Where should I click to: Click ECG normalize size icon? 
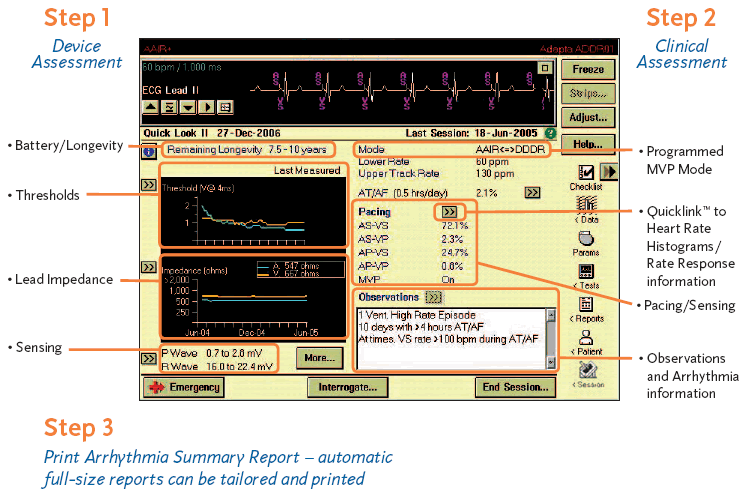click(169, 107)
